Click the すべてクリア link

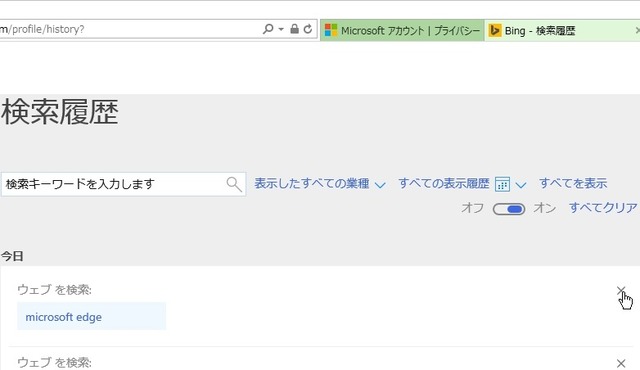point(603,208)
